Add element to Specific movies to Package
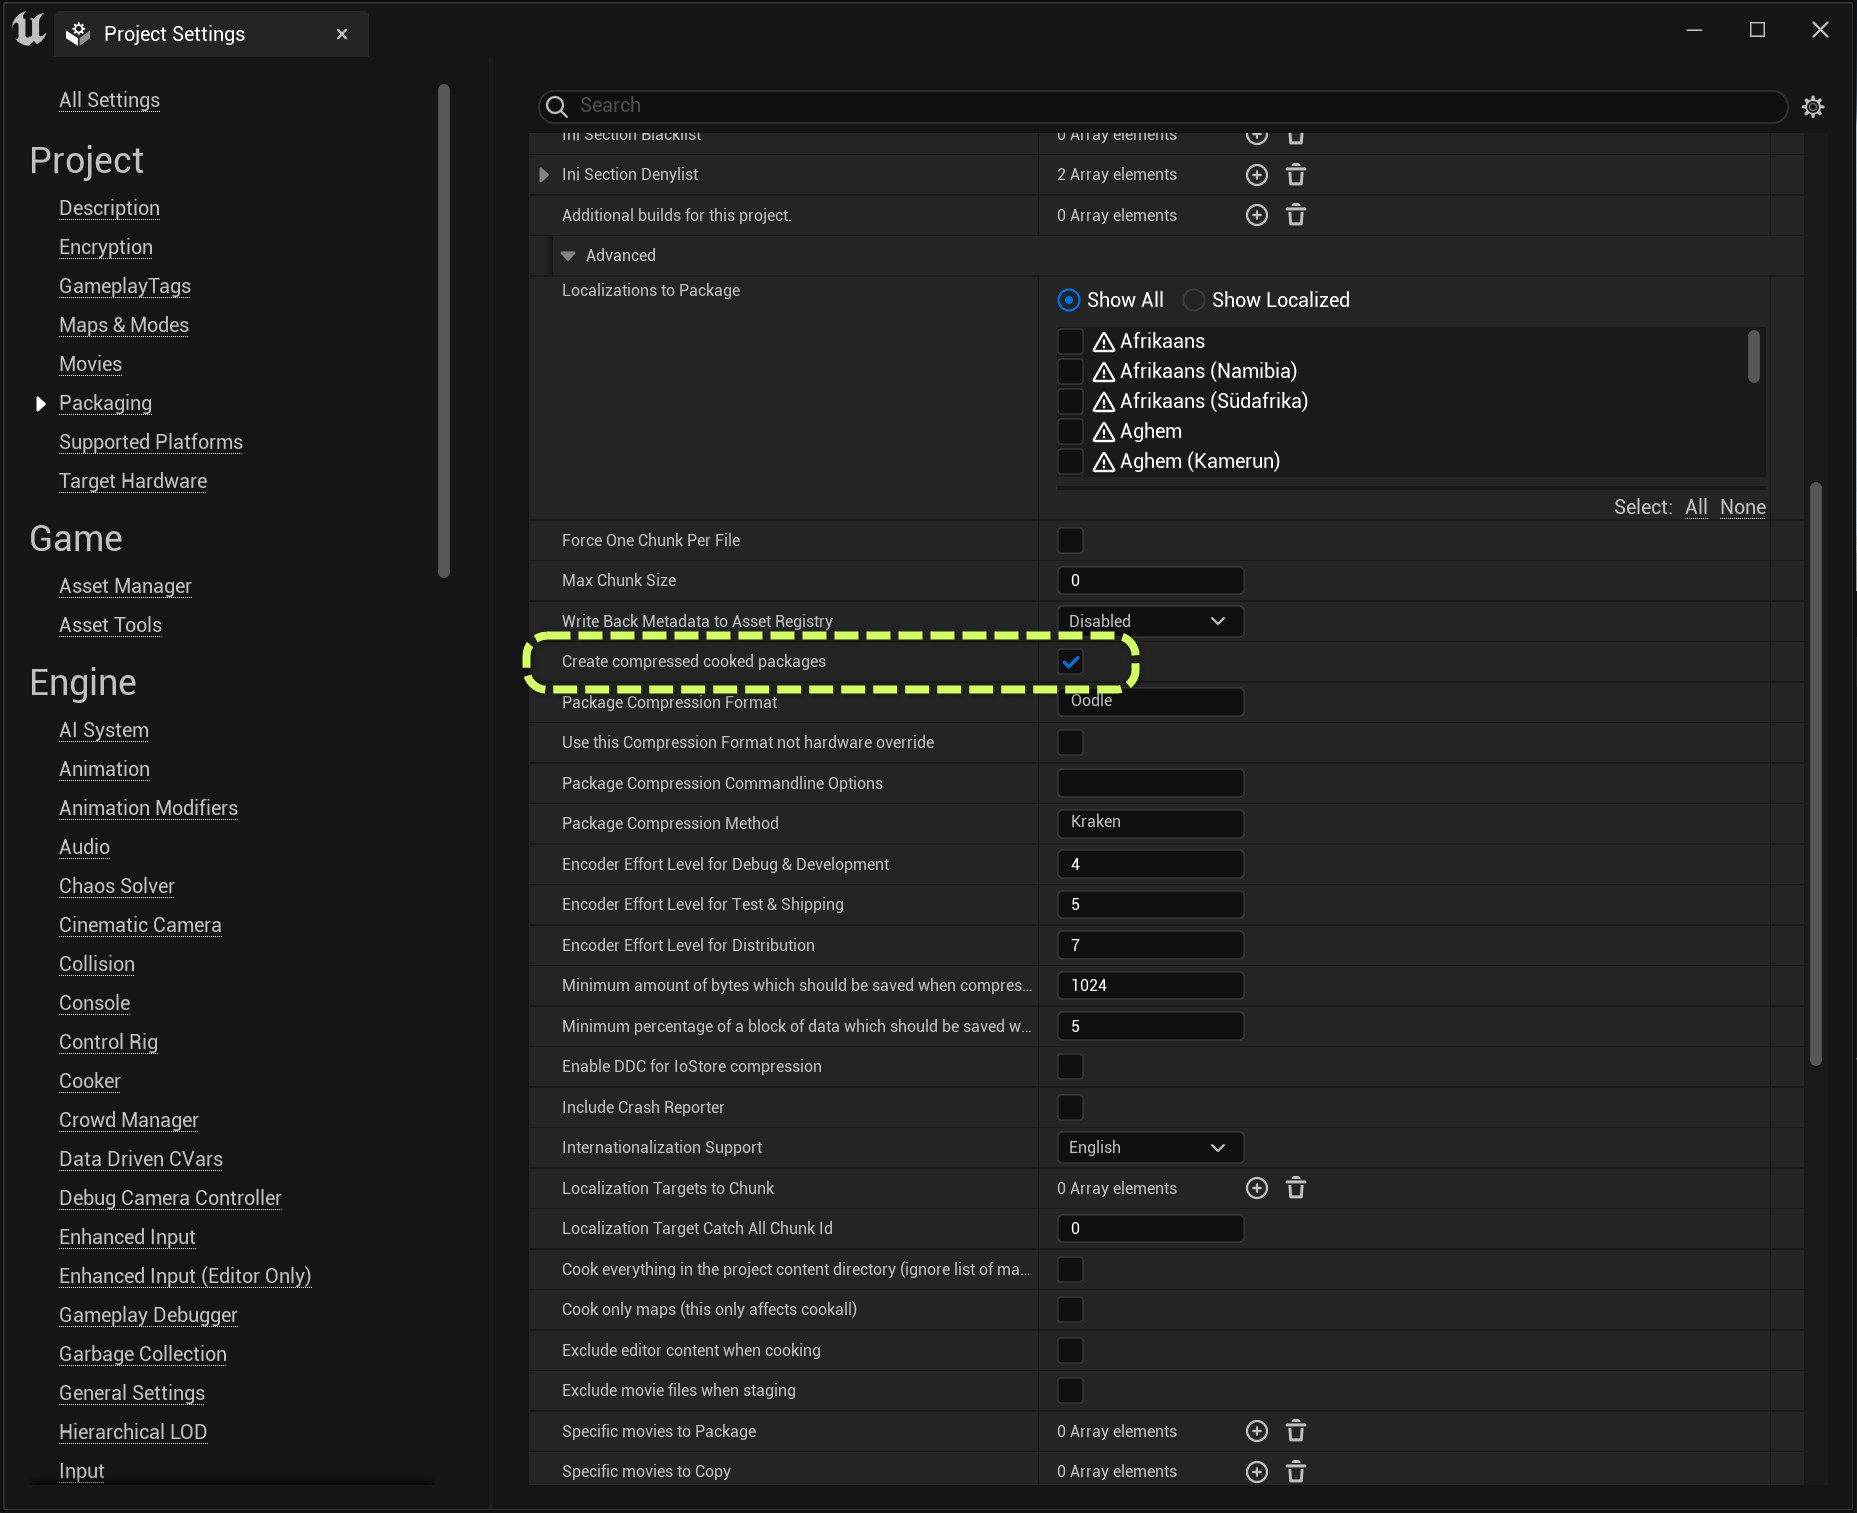The image size is (1857, 1513). (1256, 1431)
